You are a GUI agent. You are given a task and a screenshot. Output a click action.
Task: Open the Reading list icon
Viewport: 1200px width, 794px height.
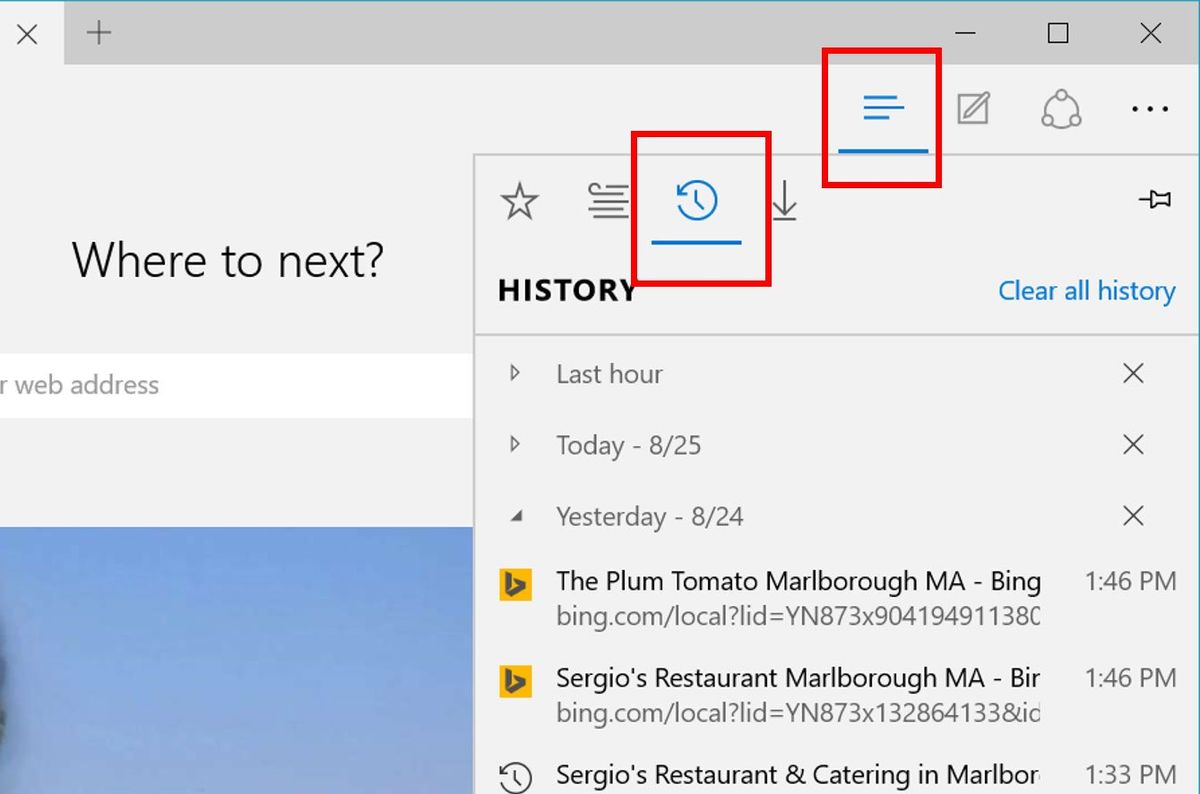click(608, 200)
